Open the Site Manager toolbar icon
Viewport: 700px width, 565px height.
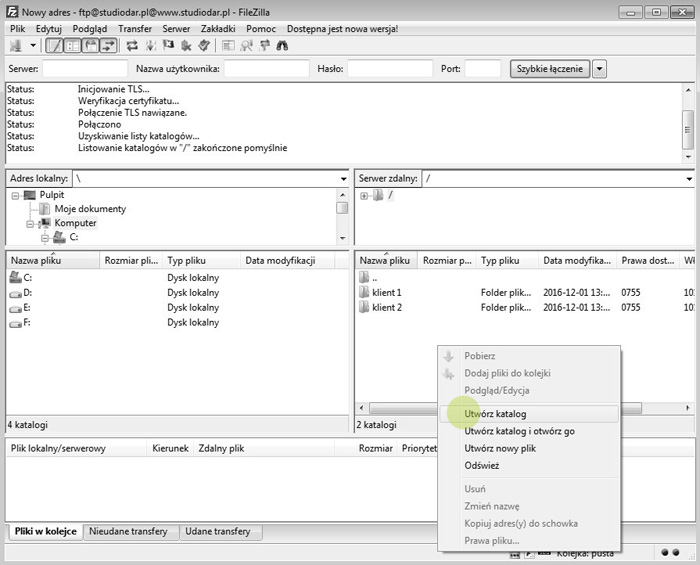click(x=16, y=45)
